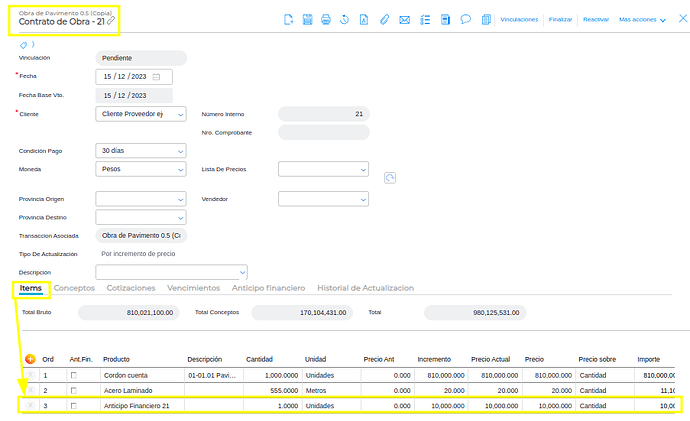Expand the Mas acciones menu
The width and height of the screenshot is (690, 421).
(643, 19)
